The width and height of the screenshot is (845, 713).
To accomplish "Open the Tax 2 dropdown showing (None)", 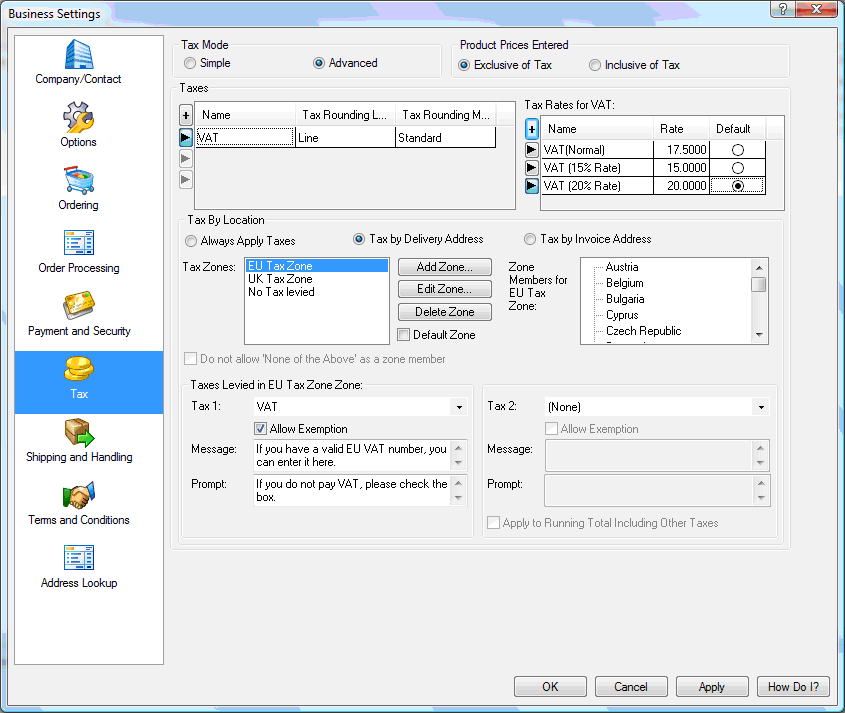I will [762, 407].
